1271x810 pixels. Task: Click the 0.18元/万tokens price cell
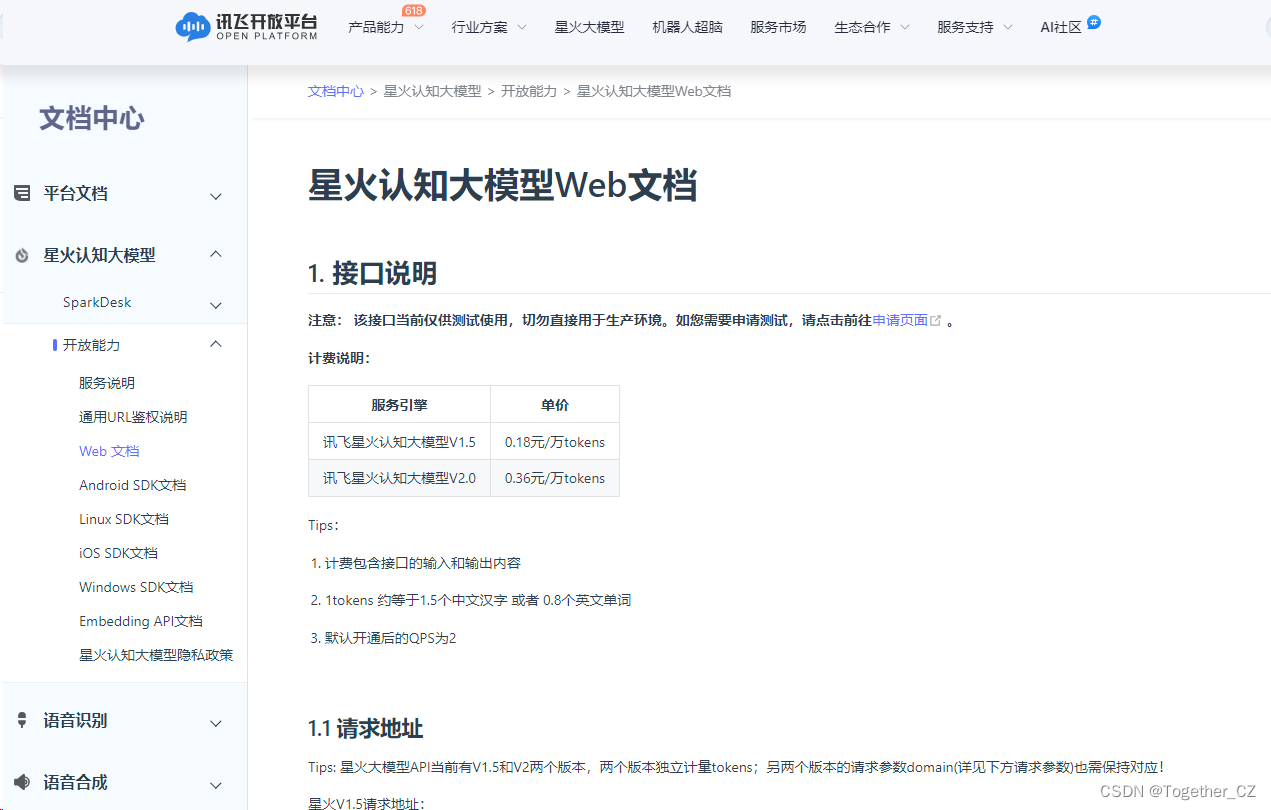click(x=555, y=441)
